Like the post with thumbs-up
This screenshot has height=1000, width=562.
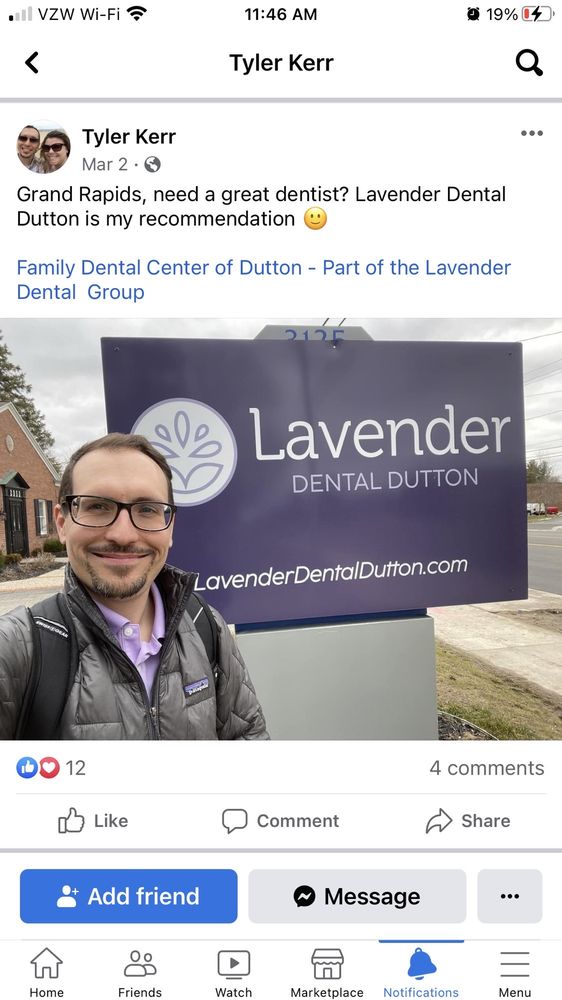93,821
